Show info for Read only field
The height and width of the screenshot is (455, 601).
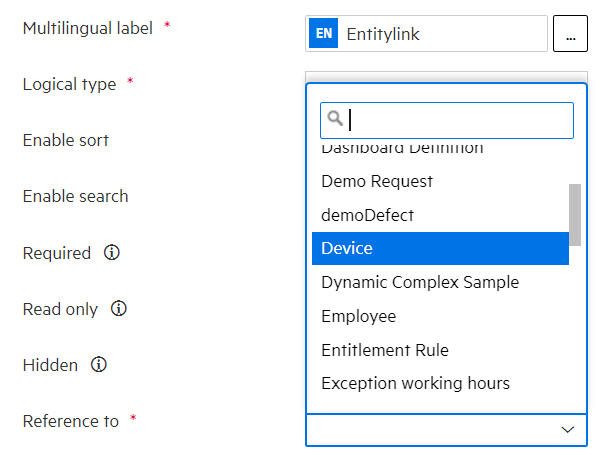click(119, 309)
